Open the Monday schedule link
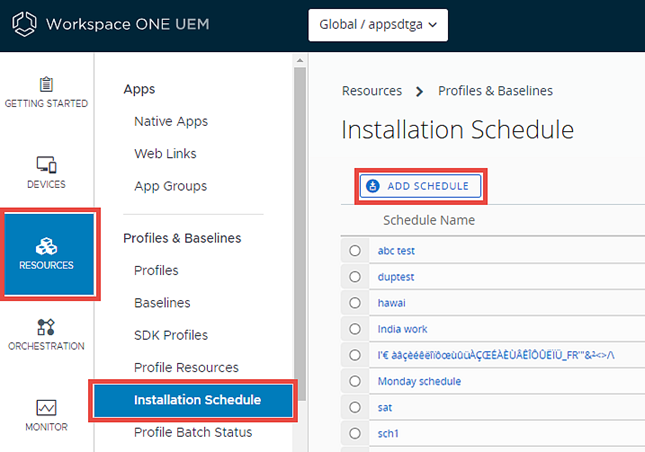645x452 pixels. tap(419, 381)
